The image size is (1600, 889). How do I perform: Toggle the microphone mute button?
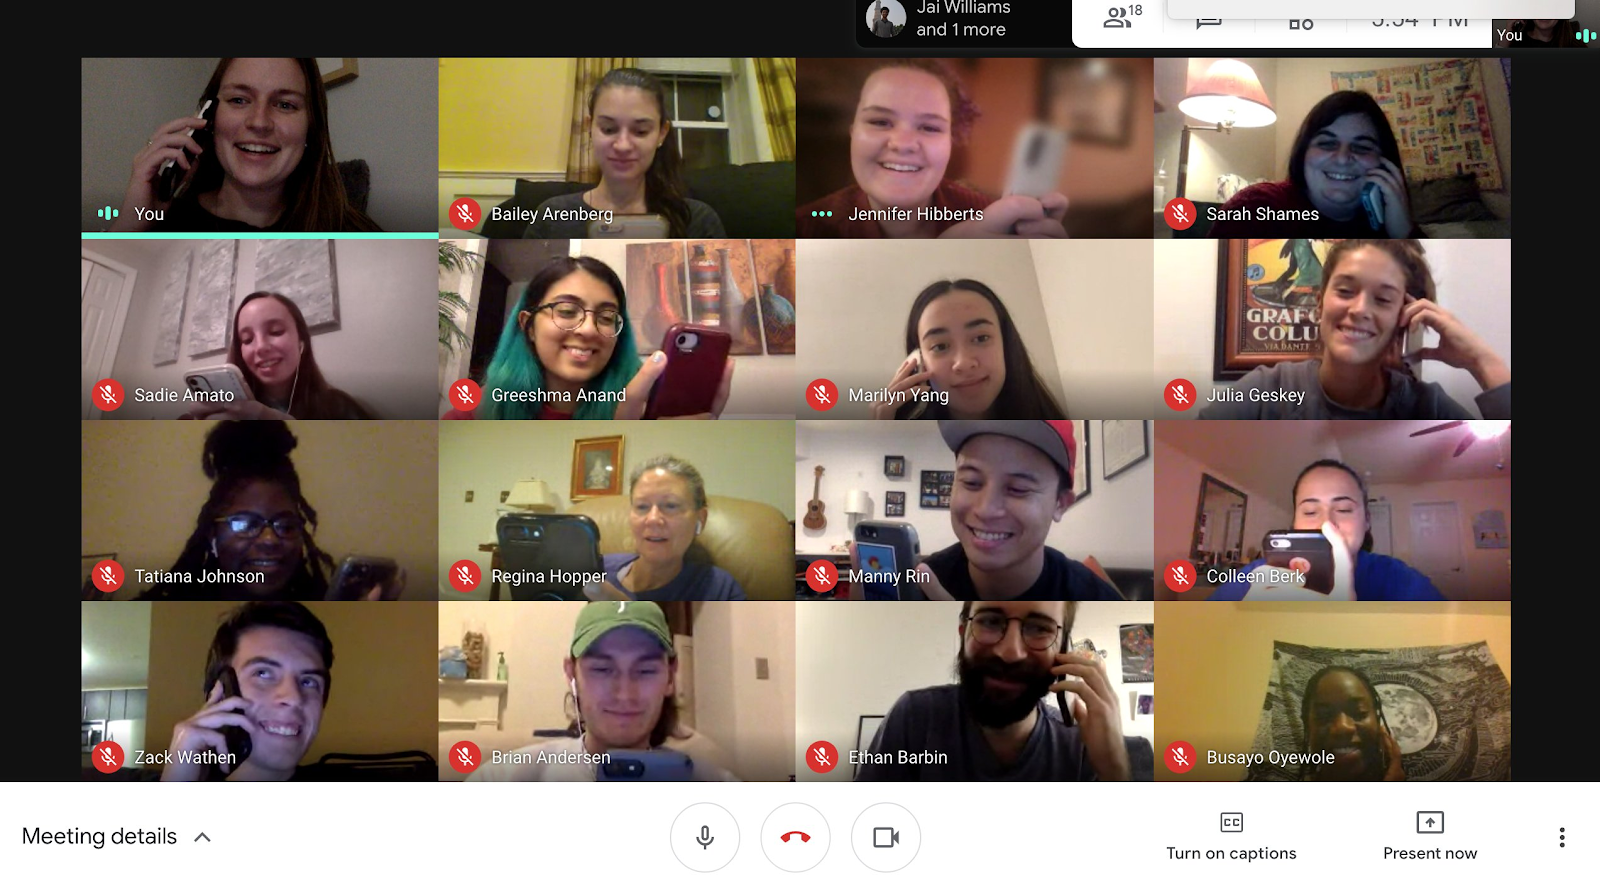tap(705, 837)
